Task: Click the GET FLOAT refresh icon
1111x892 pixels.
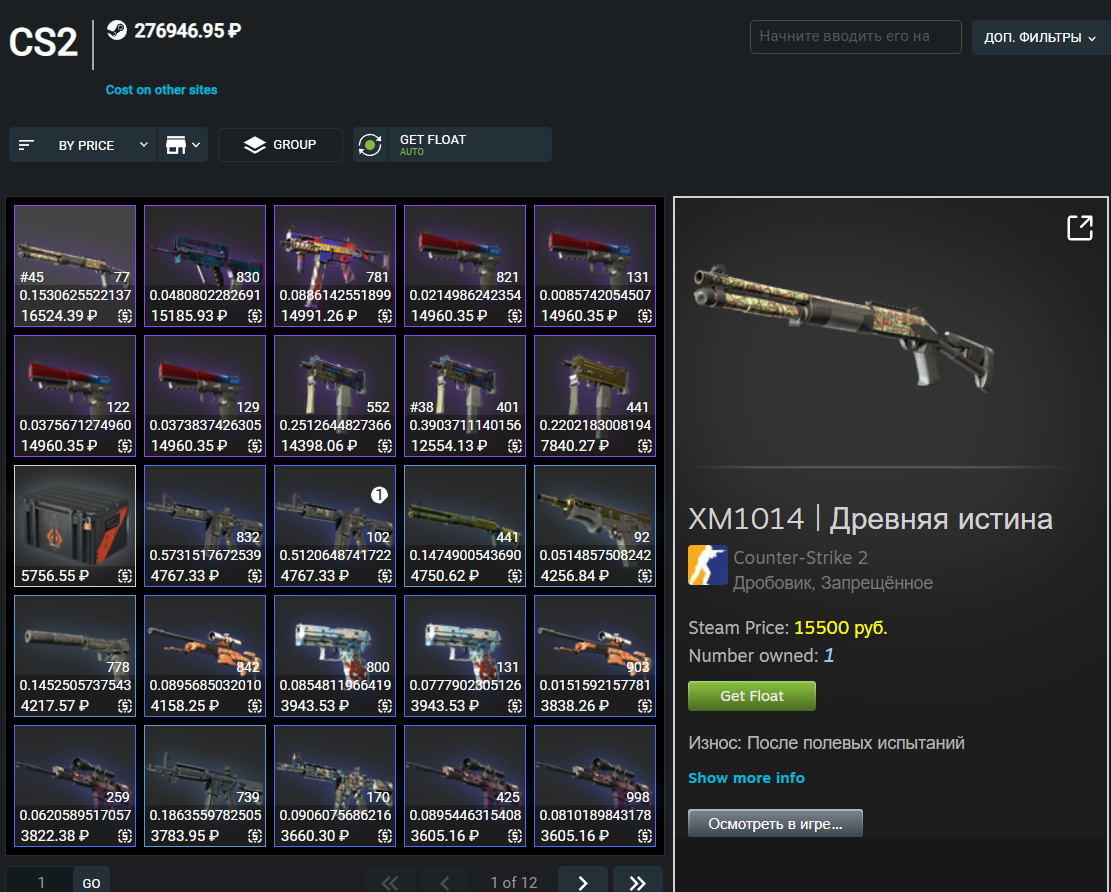Action: tap(370, 145)
